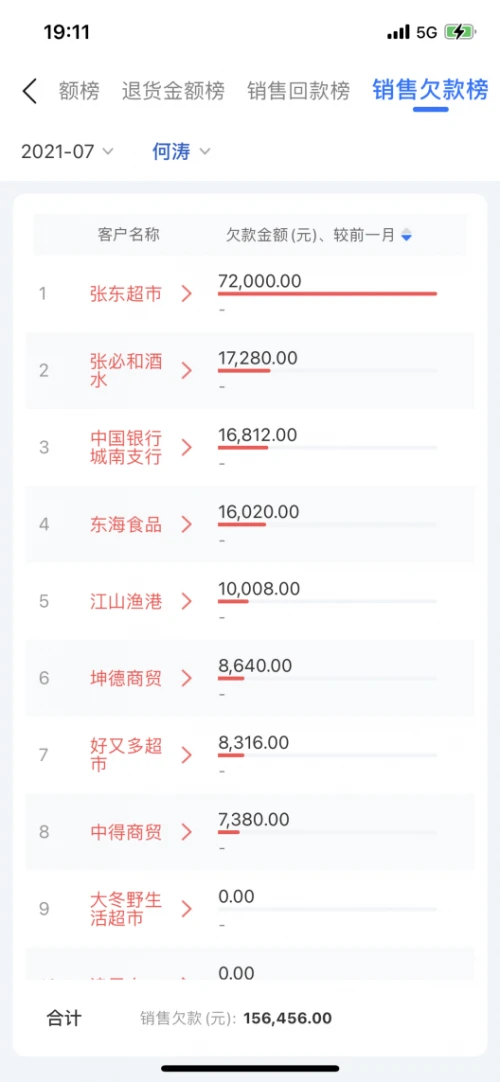Viewport: 500px width, 1082px height.
Task: Open details arrow for 江山渔港
Action: (x=186, y=601)
